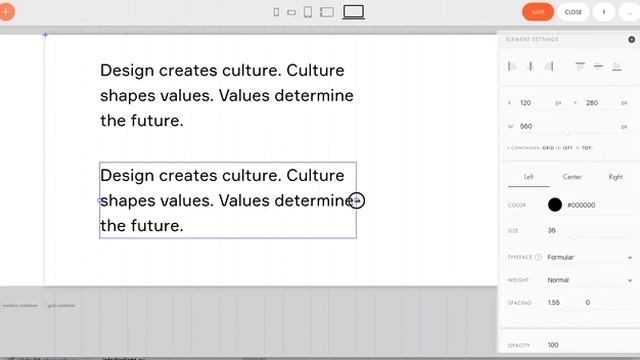The image size is (640, 360).
Task: Click the orange plus add-element button
Action: (x=6, y=12)
